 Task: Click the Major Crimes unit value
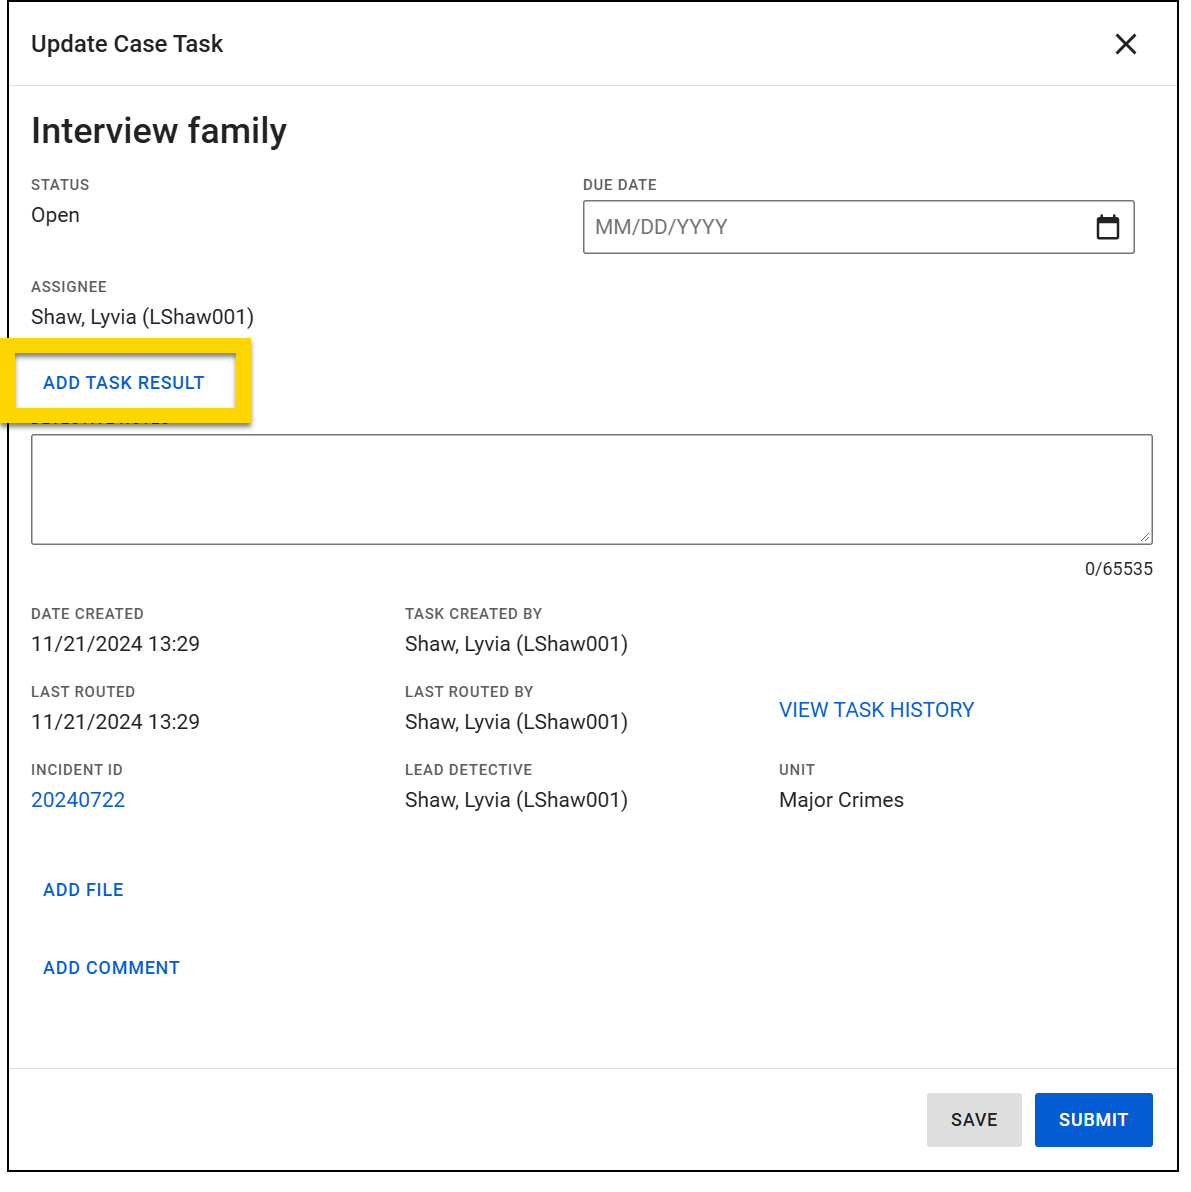pos(841,800)
